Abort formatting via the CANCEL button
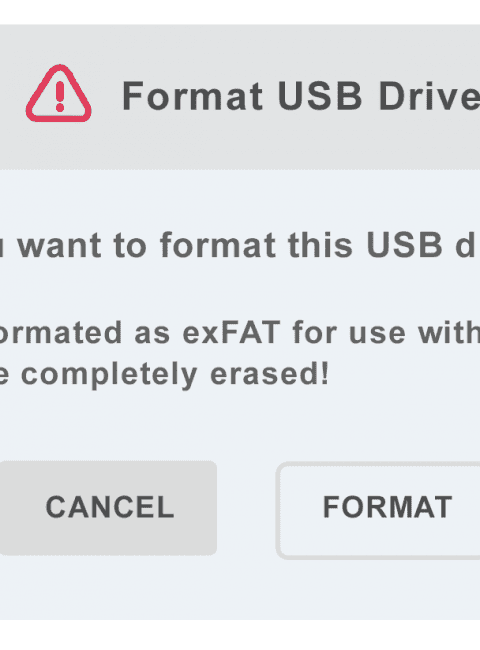480x650 pixels. click(x=108, y=508)
